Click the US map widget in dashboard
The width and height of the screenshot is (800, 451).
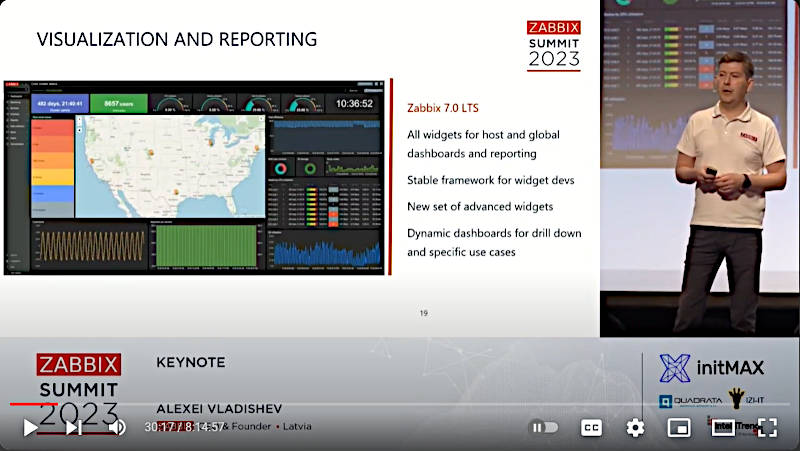click(170, 166)
